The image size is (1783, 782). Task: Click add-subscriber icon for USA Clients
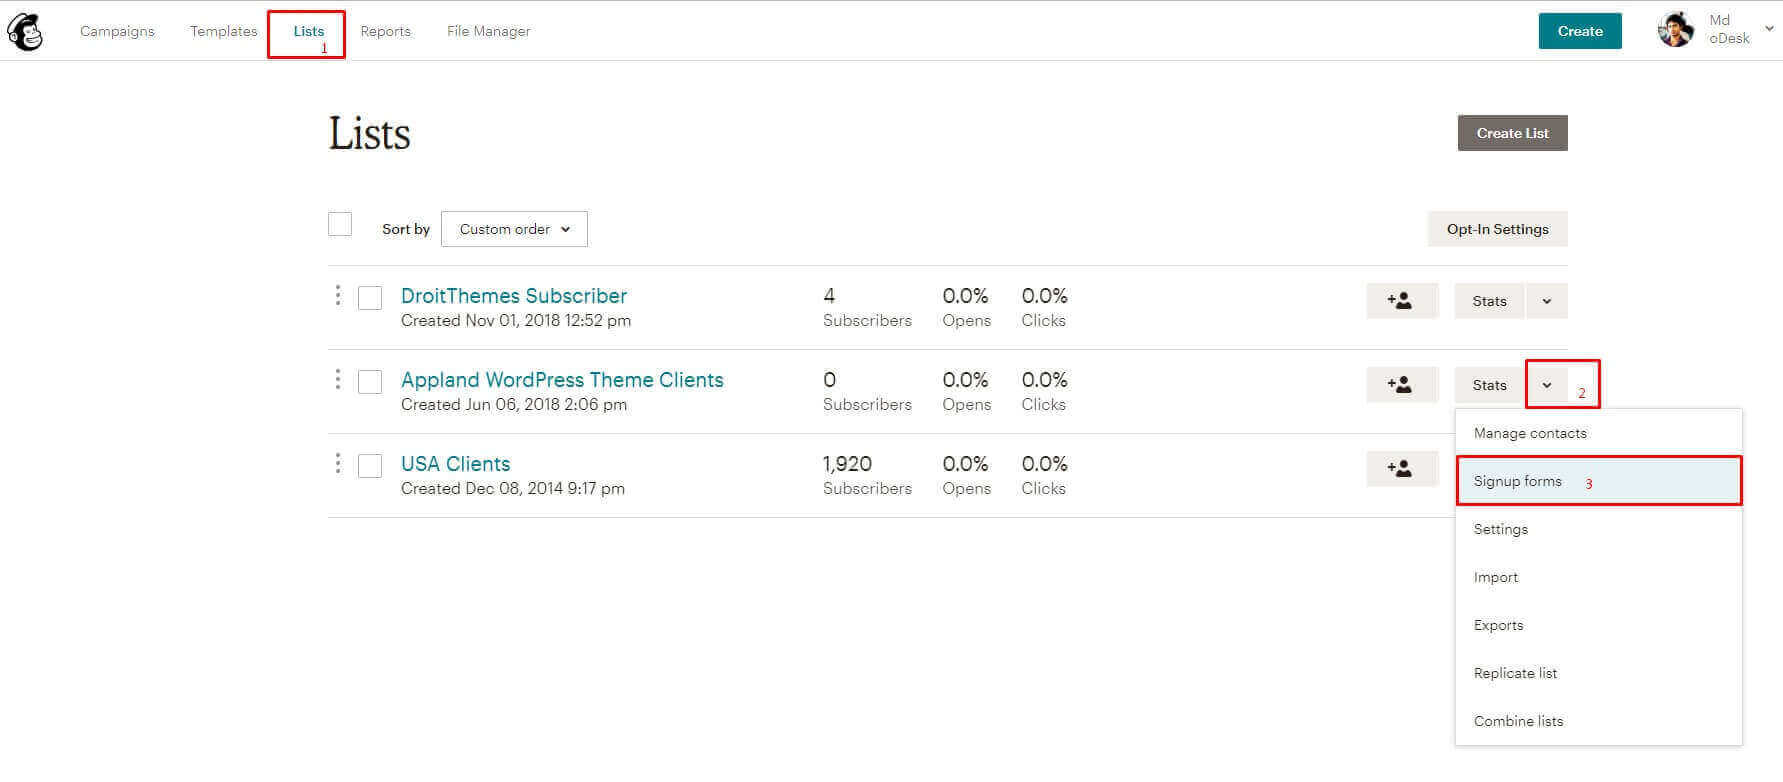(1401, 469)
